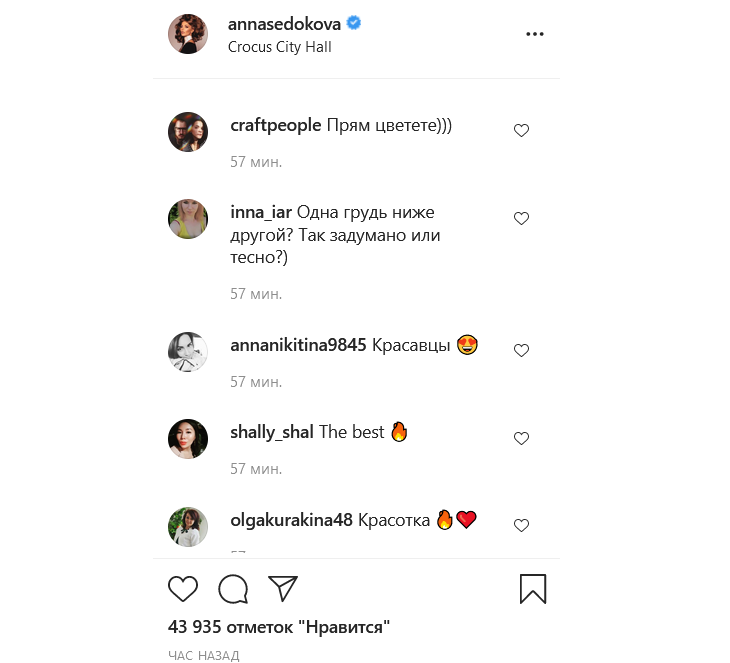
Task: Share post via paper plane icon
Action: click(x=283, y=588)
